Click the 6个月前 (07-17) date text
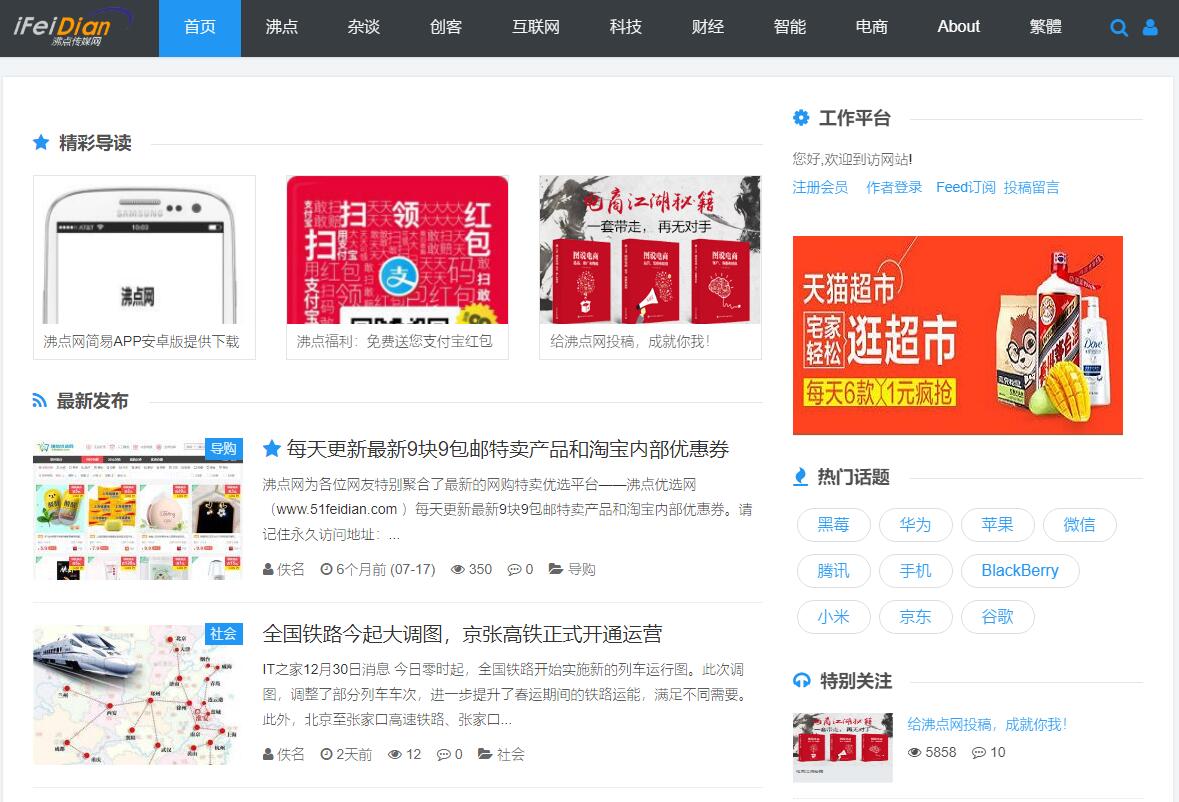Screen dimensions: 1179x802 386,569
